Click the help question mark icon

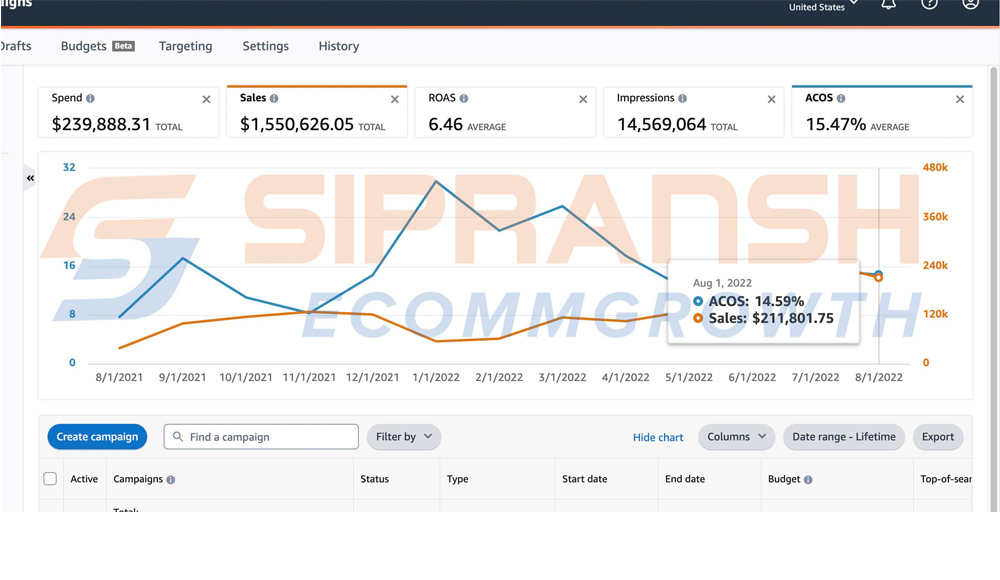tap(930, 4)
